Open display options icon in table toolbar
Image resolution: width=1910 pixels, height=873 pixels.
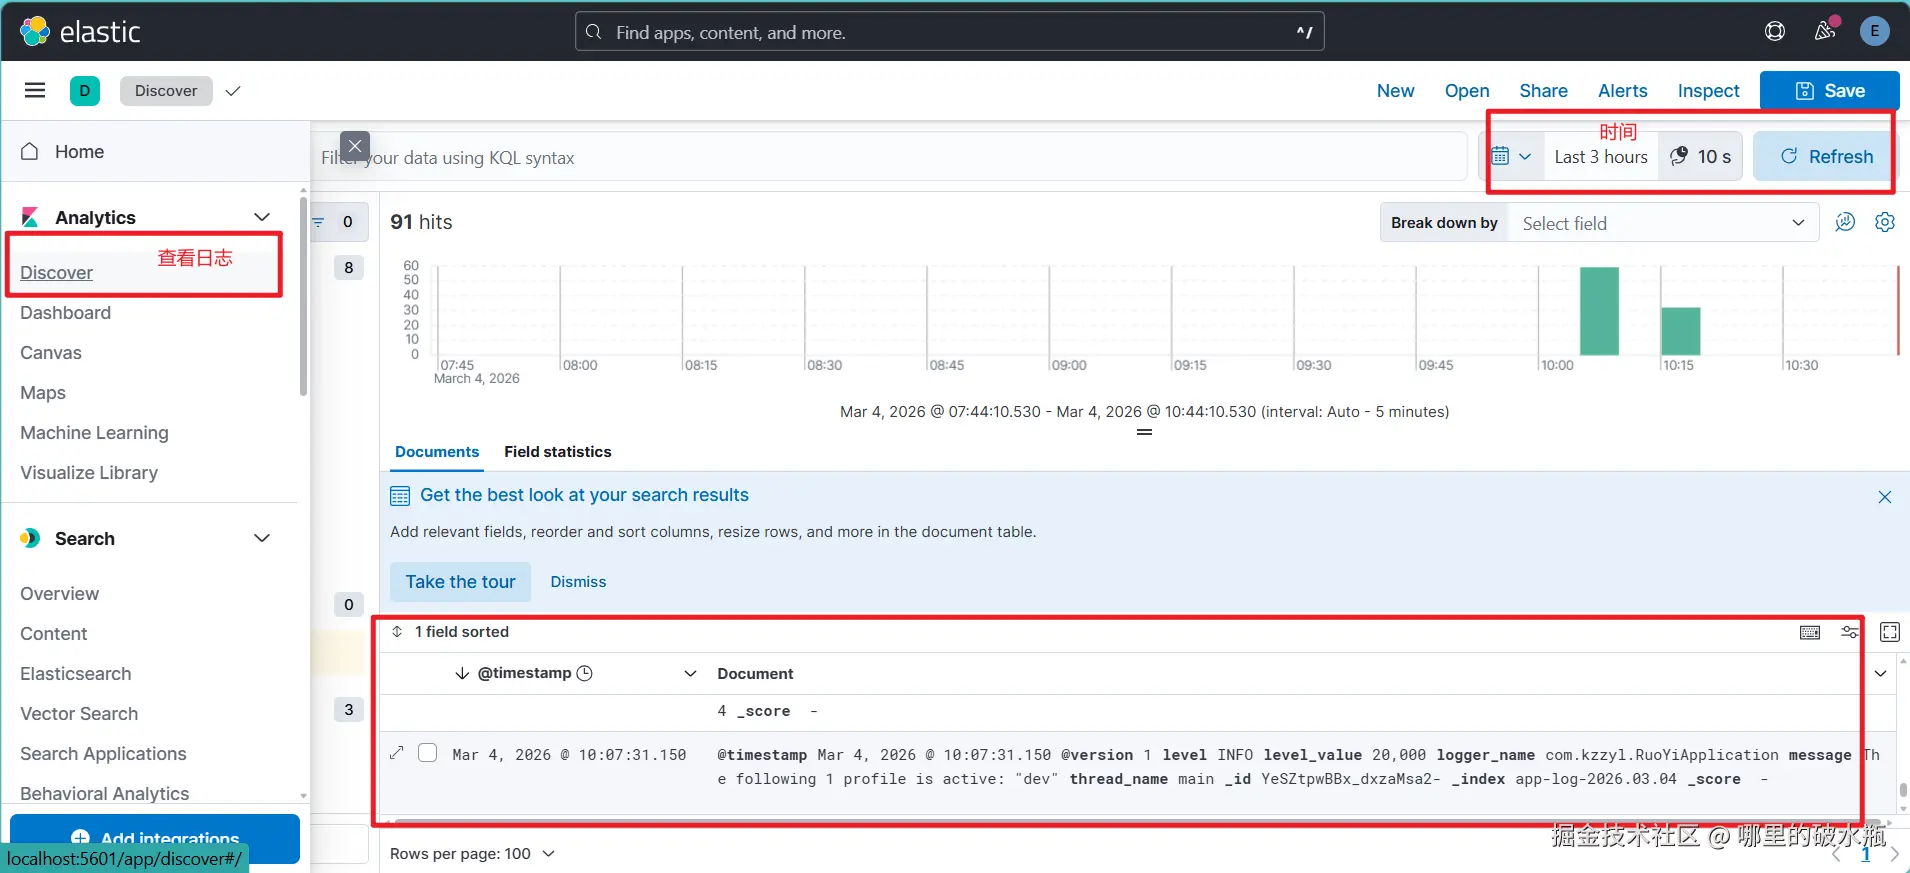(1850, 632)
